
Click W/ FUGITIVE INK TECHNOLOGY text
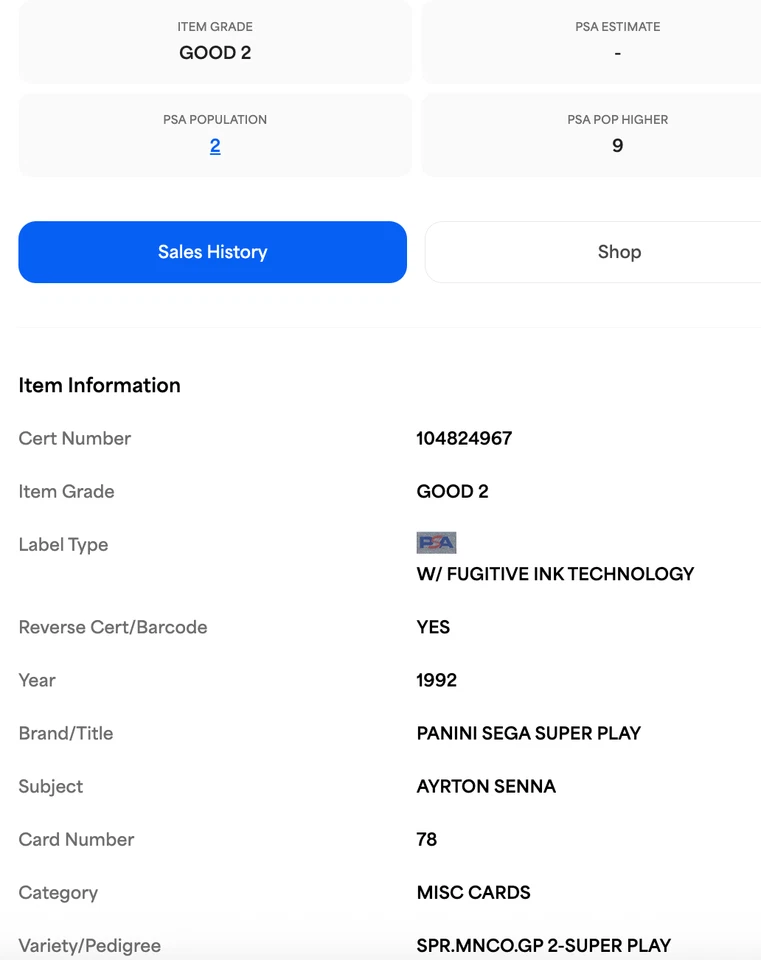click(x=555, y=574)
